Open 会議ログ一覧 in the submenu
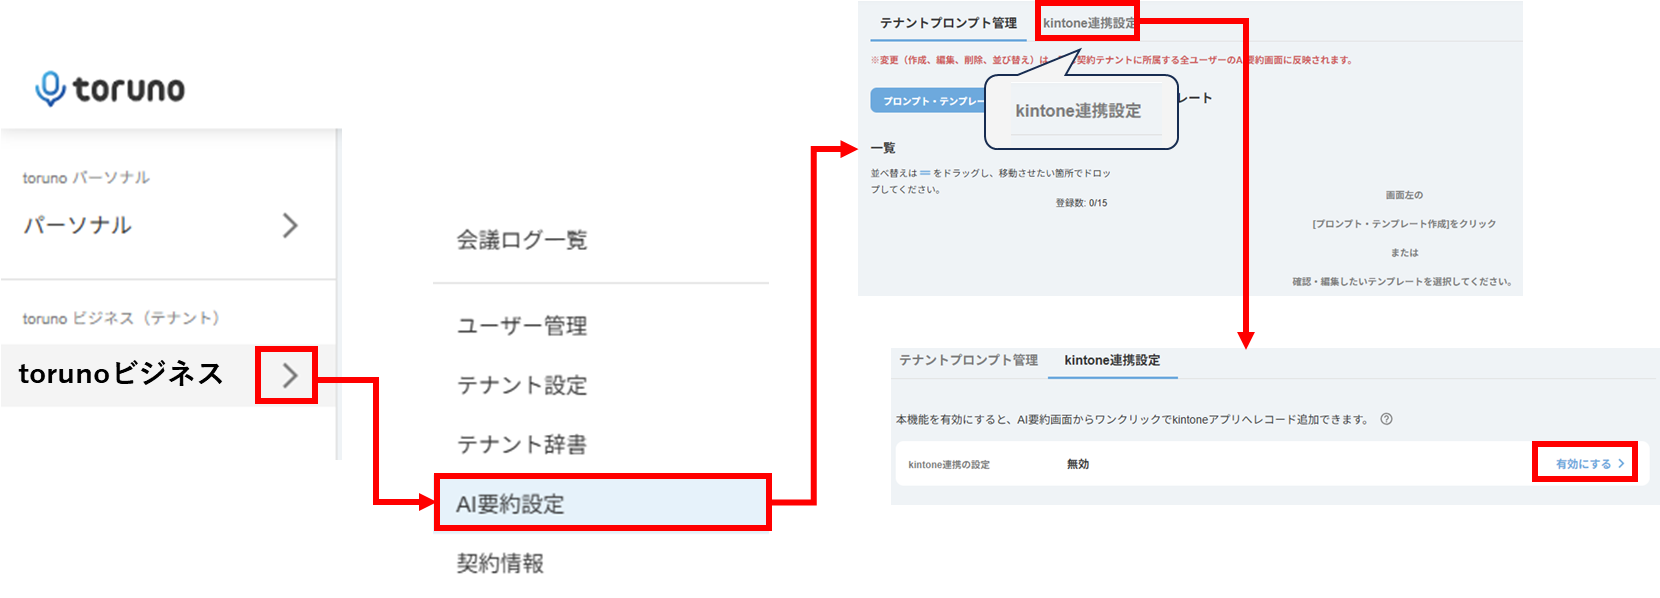This screenshot has height=598, width=1660. point(522,240)
